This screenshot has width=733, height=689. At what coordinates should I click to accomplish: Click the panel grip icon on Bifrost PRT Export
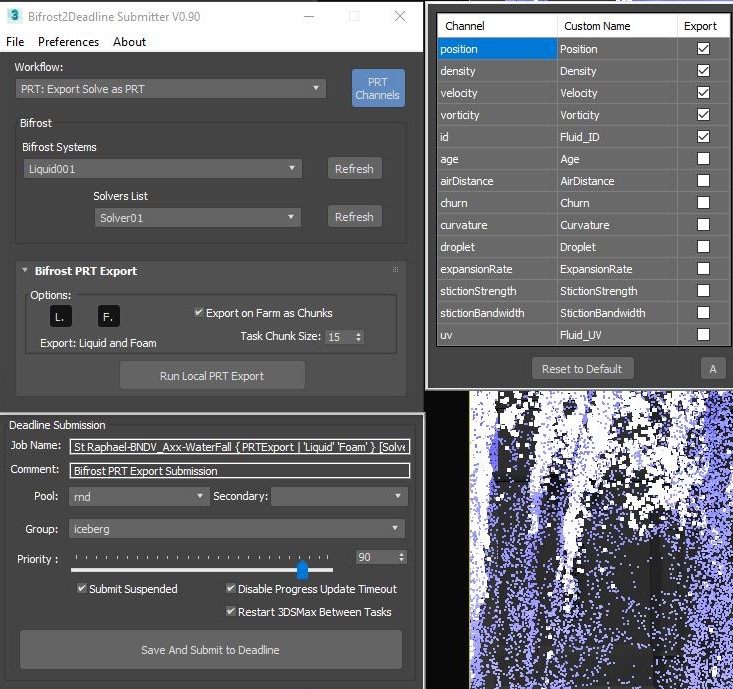[396, 270]
